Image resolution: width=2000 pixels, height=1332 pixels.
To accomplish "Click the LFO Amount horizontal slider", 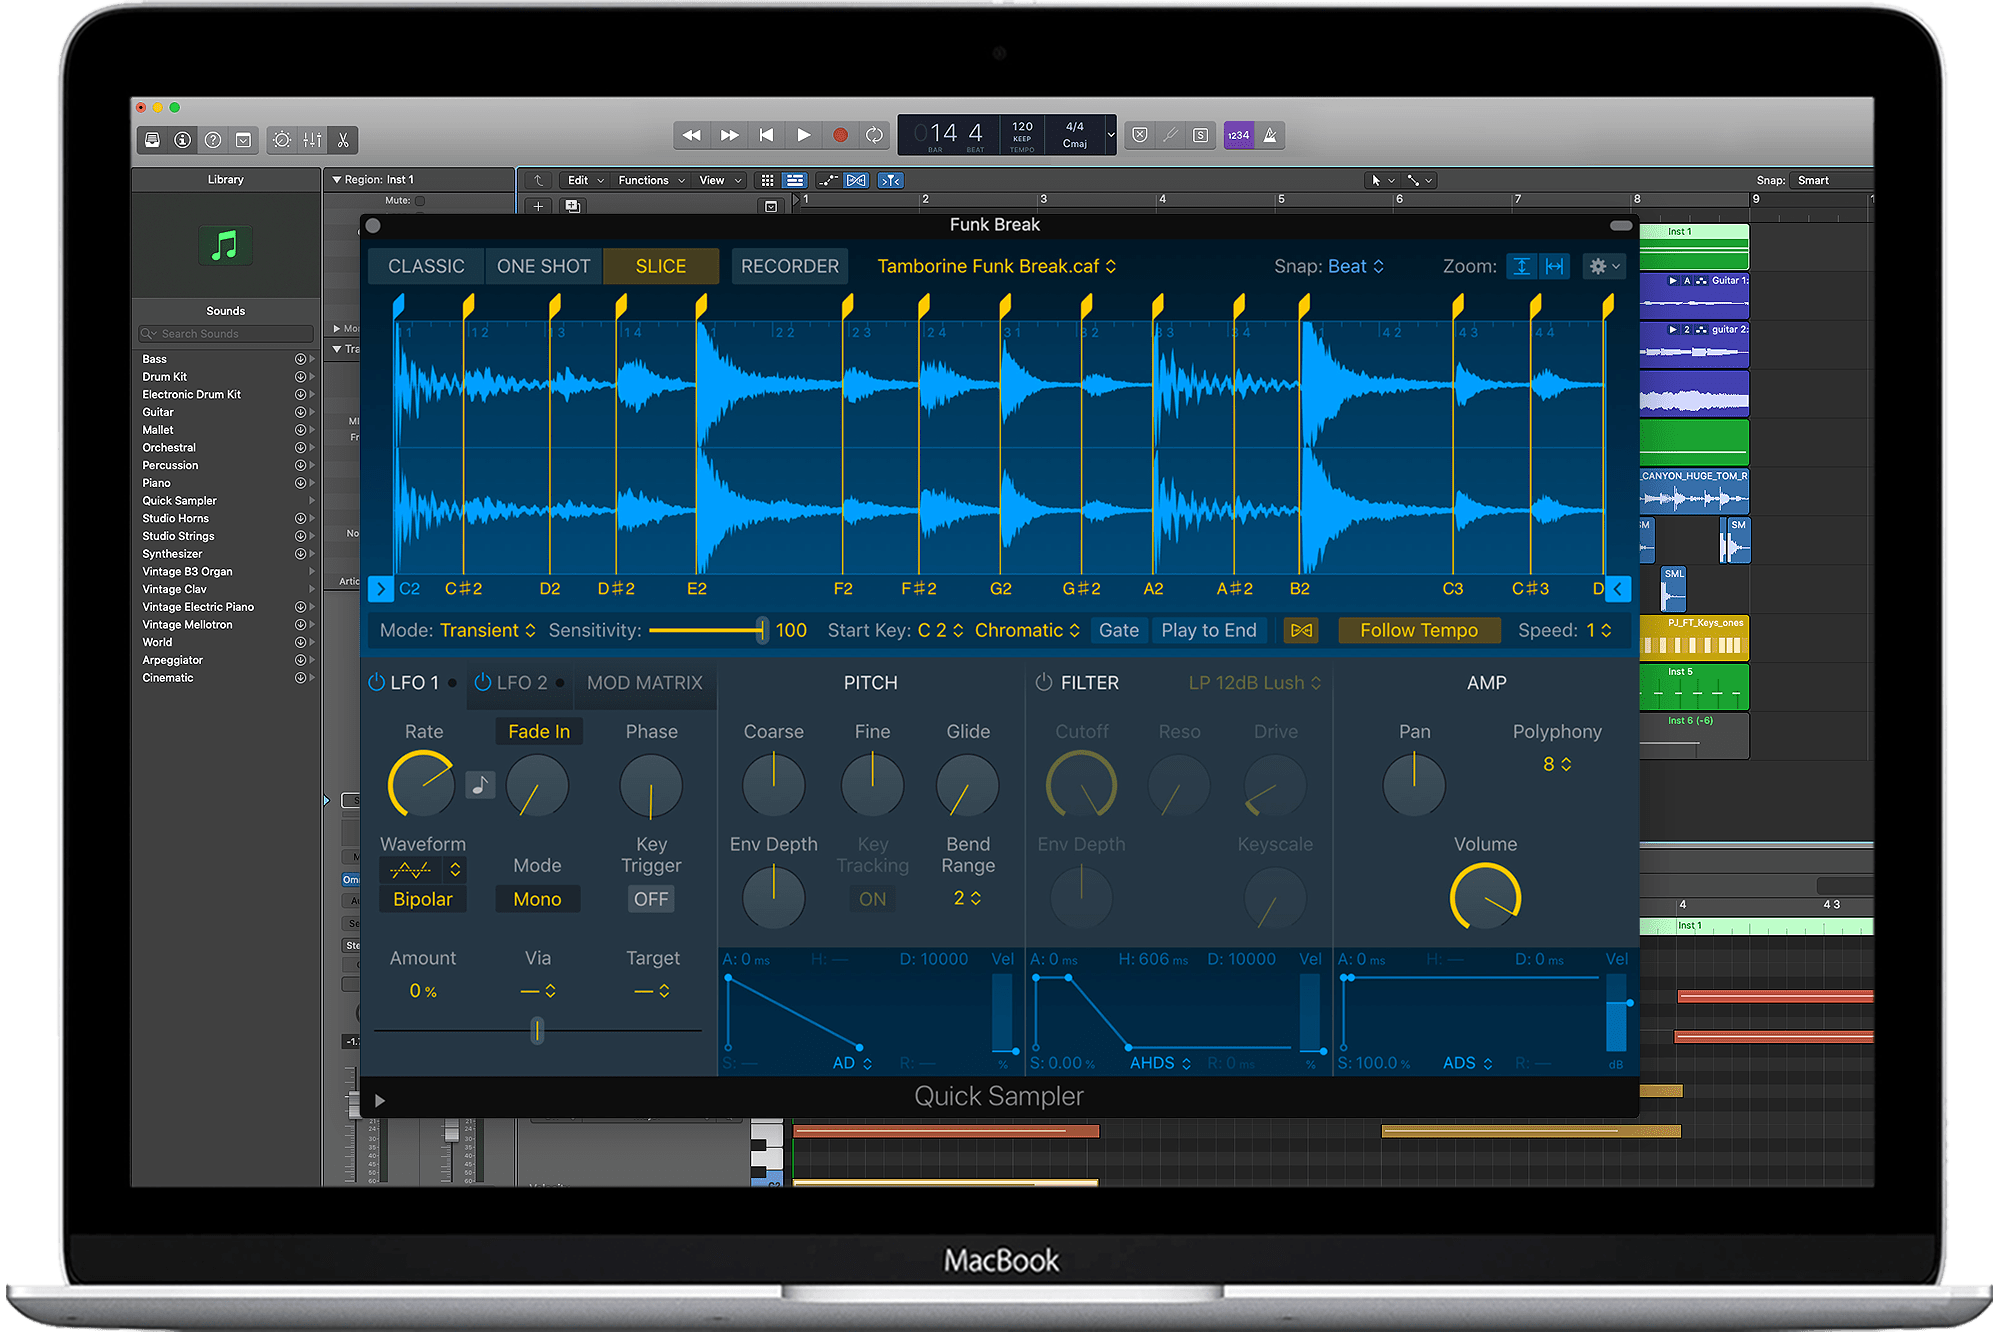I will 537,1030.
